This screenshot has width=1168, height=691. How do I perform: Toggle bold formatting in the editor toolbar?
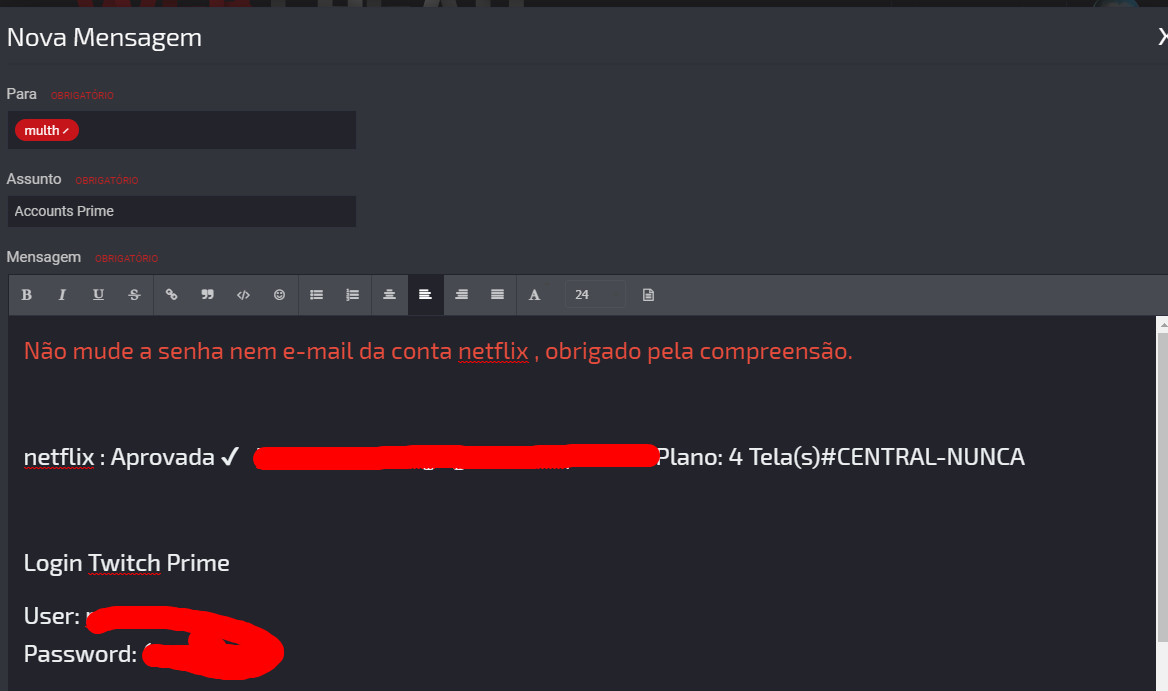(27, 295)
